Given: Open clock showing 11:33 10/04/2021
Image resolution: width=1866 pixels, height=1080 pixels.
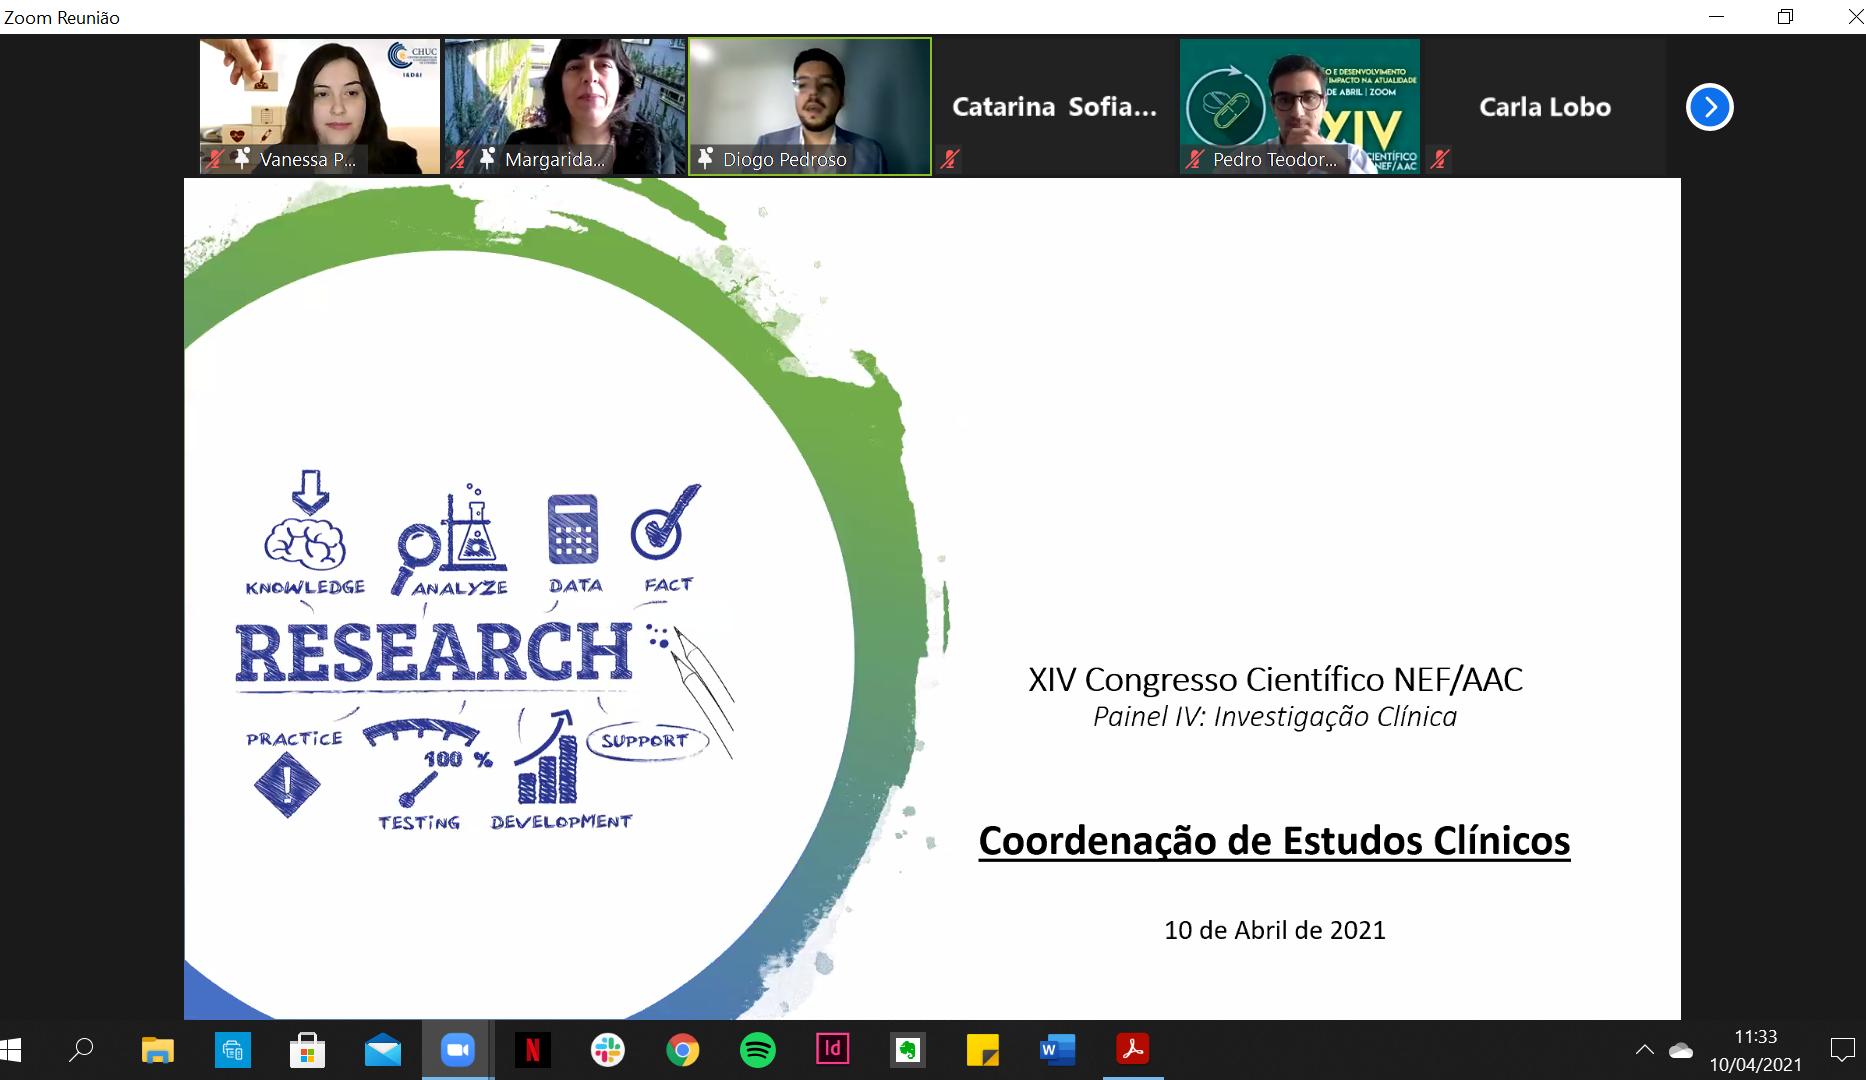Looking at the screenshot, I should point(1756,1050).
